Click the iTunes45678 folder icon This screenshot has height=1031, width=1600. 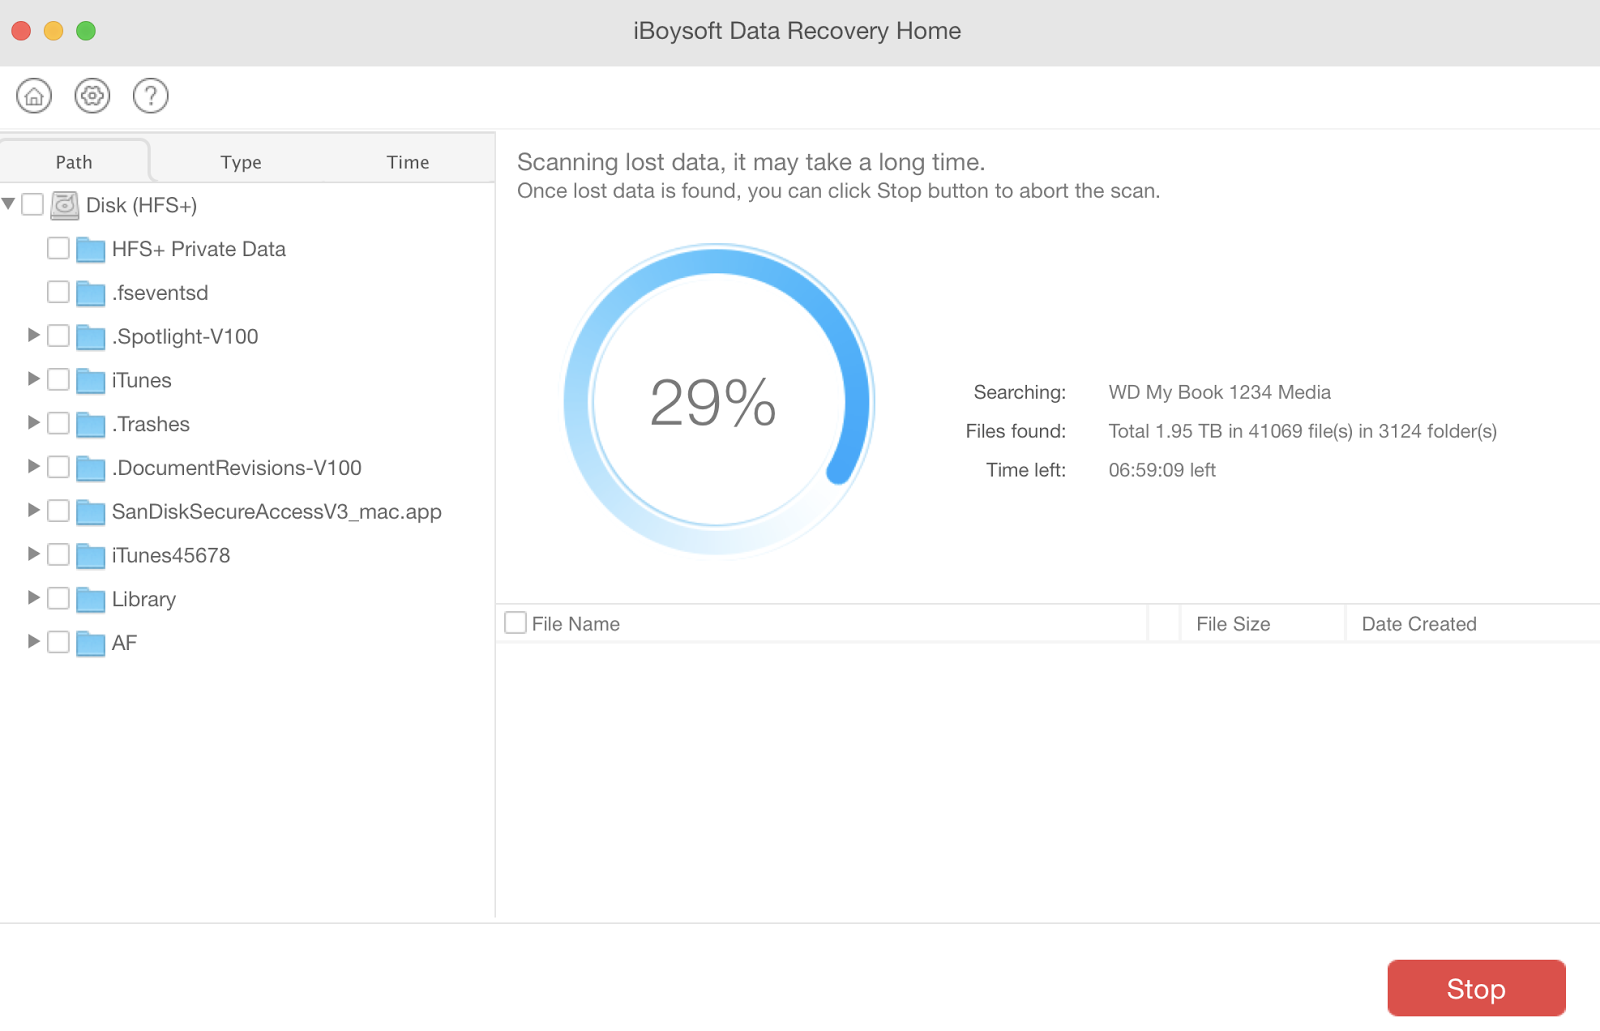pos(90,556)
